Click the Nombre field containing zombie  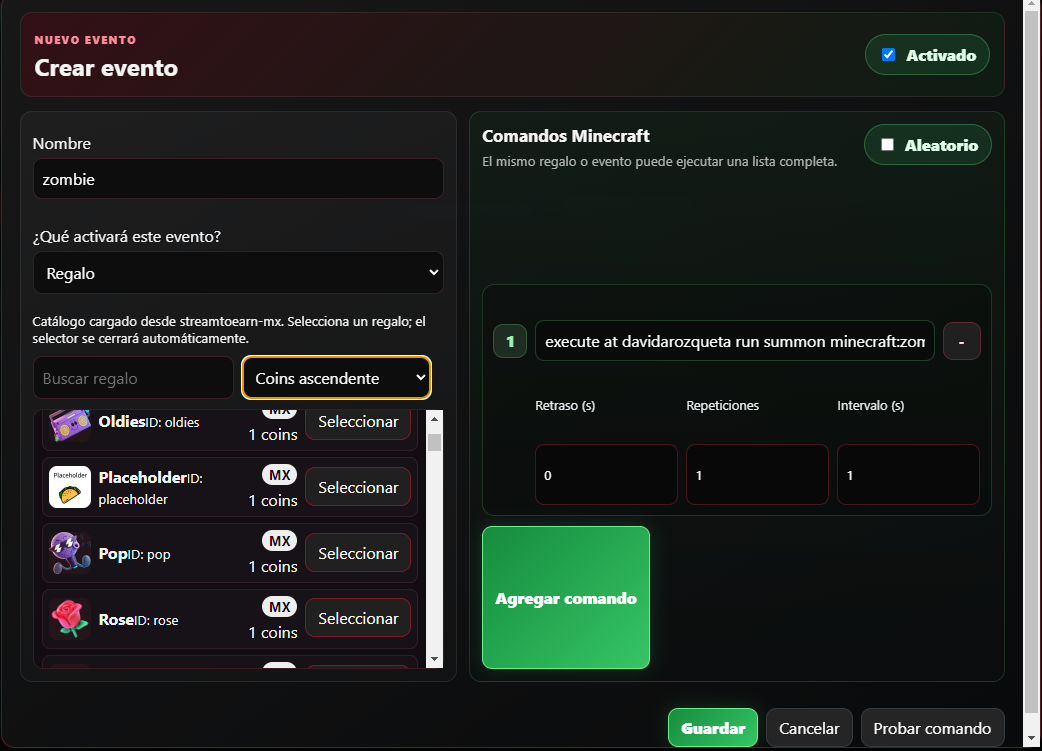(238, 179)
